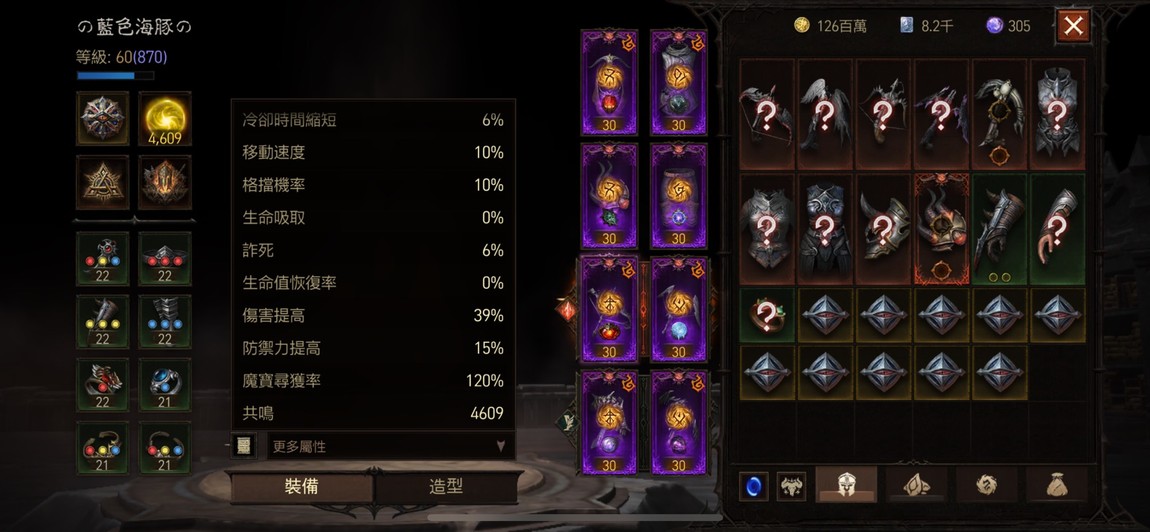1150x532 pixels.
Task: Select the unidentified ring inventory item
Action: point(766,316)
